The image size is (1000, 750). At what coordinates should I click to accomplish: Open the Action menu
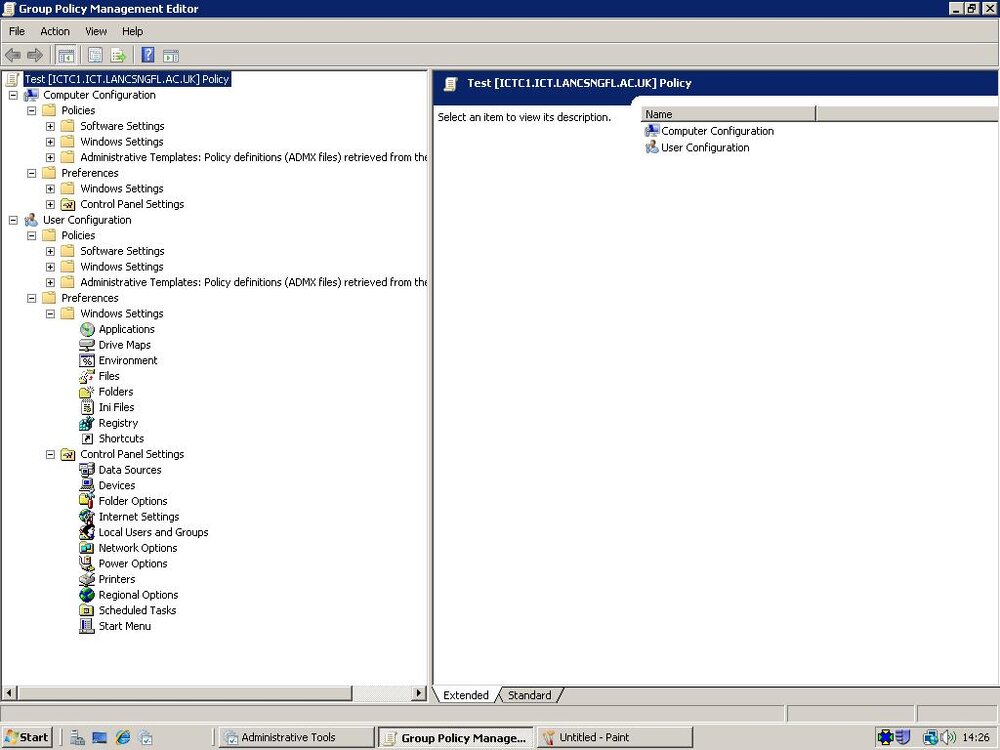[55, 31]
